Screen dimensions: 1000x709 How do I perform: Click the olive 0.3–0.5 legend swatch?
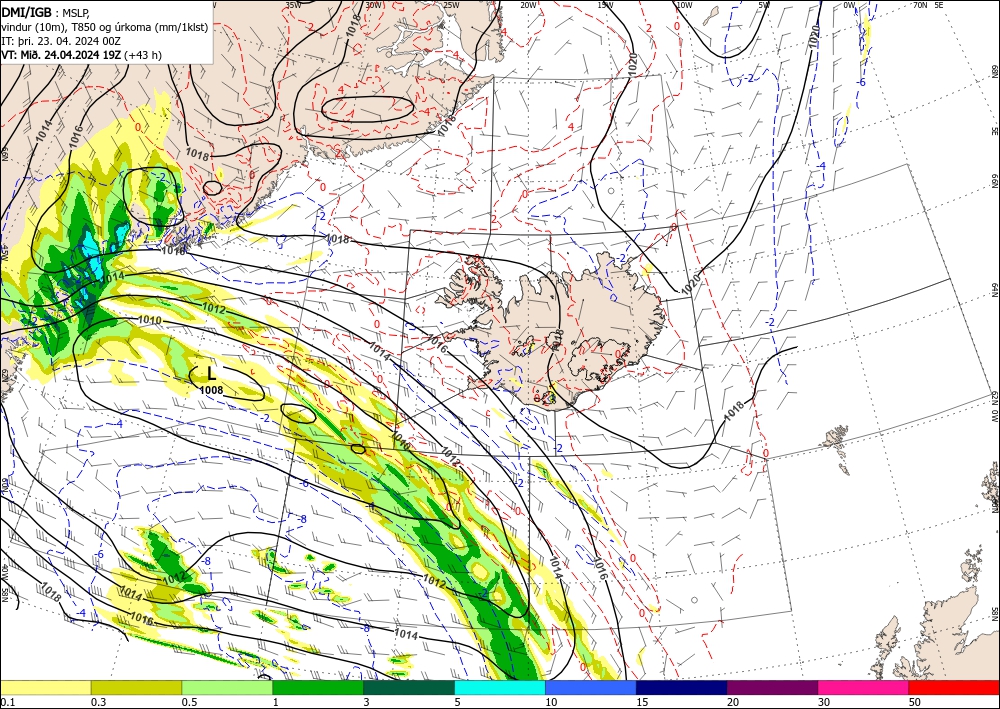coord(136,687)
